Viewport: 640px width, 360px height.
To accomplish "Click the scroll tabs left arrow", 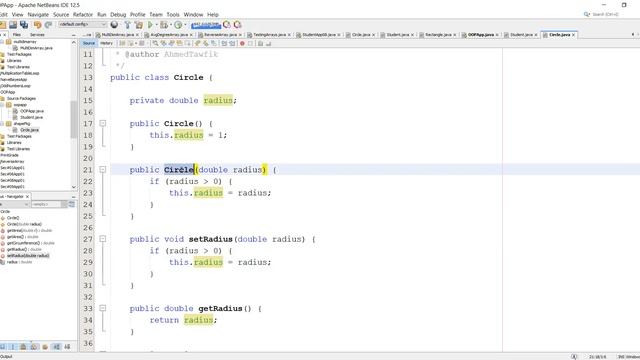I will pos(633,35).
